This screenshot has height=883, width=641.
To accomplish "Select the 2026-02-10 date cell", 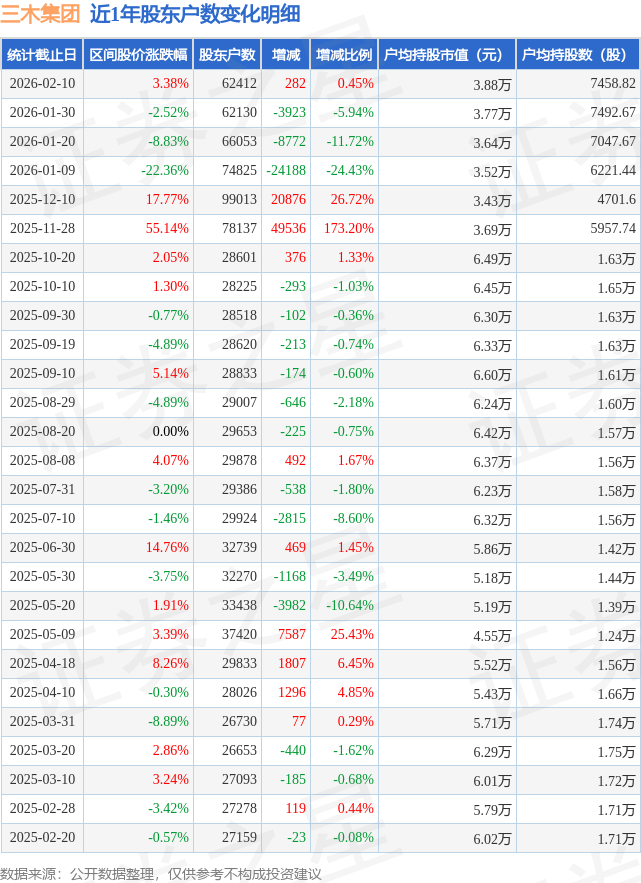I will click(x=42, y=84).
